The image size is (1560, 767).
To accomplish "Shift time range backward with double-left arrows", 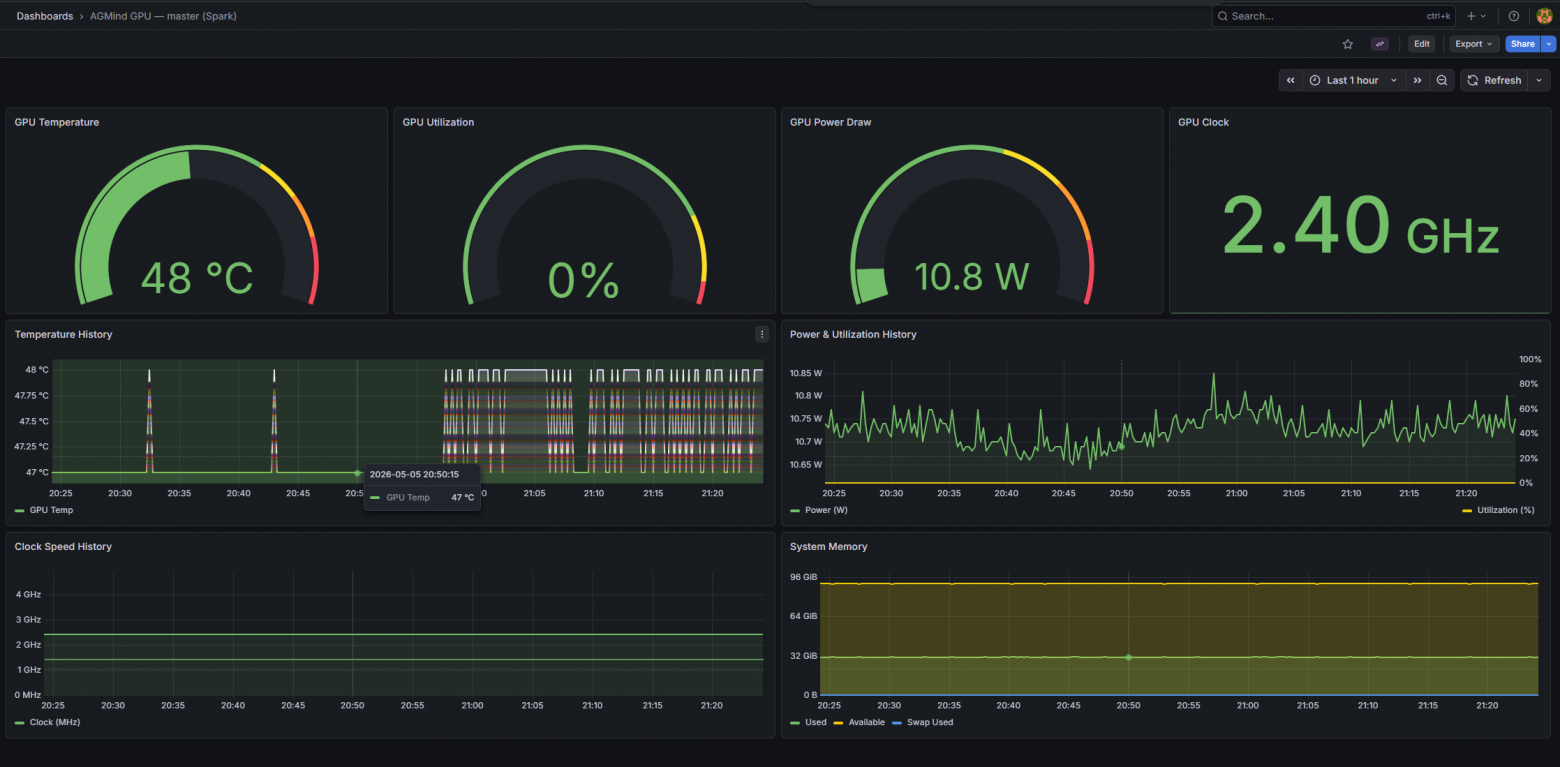I will (1291, 80).
